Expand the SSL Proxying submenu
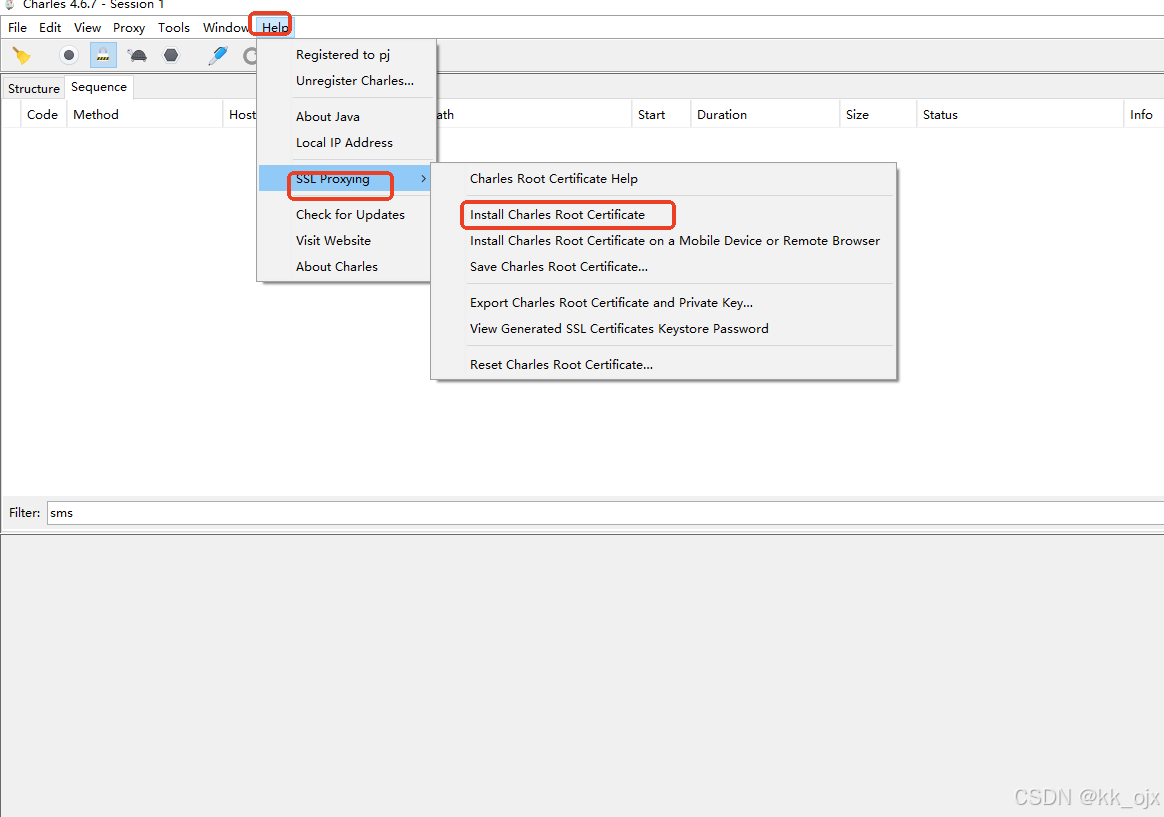 point(345,179)
